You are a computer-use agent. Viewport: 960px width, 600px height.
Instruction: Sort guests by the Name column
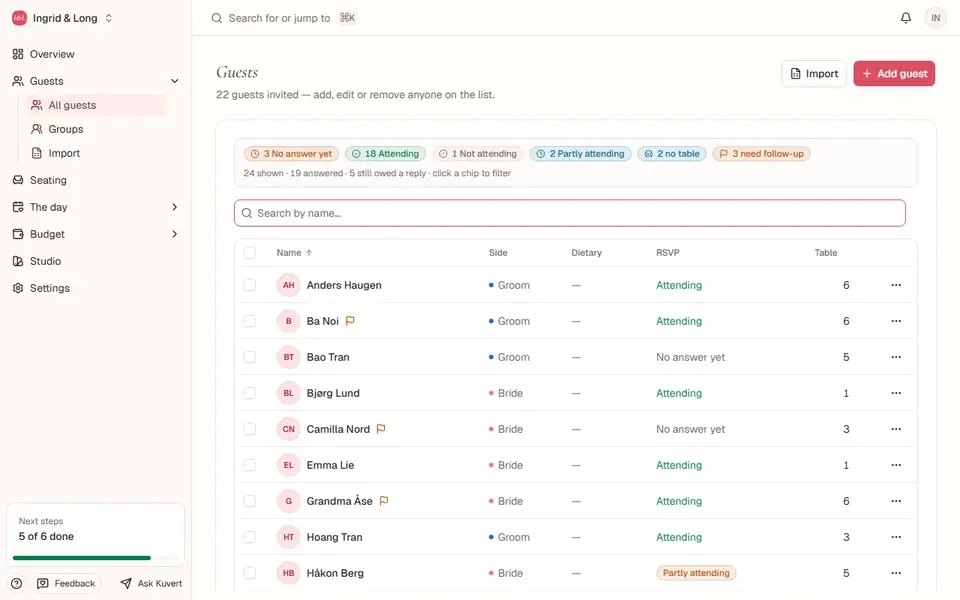click(294, 253)
